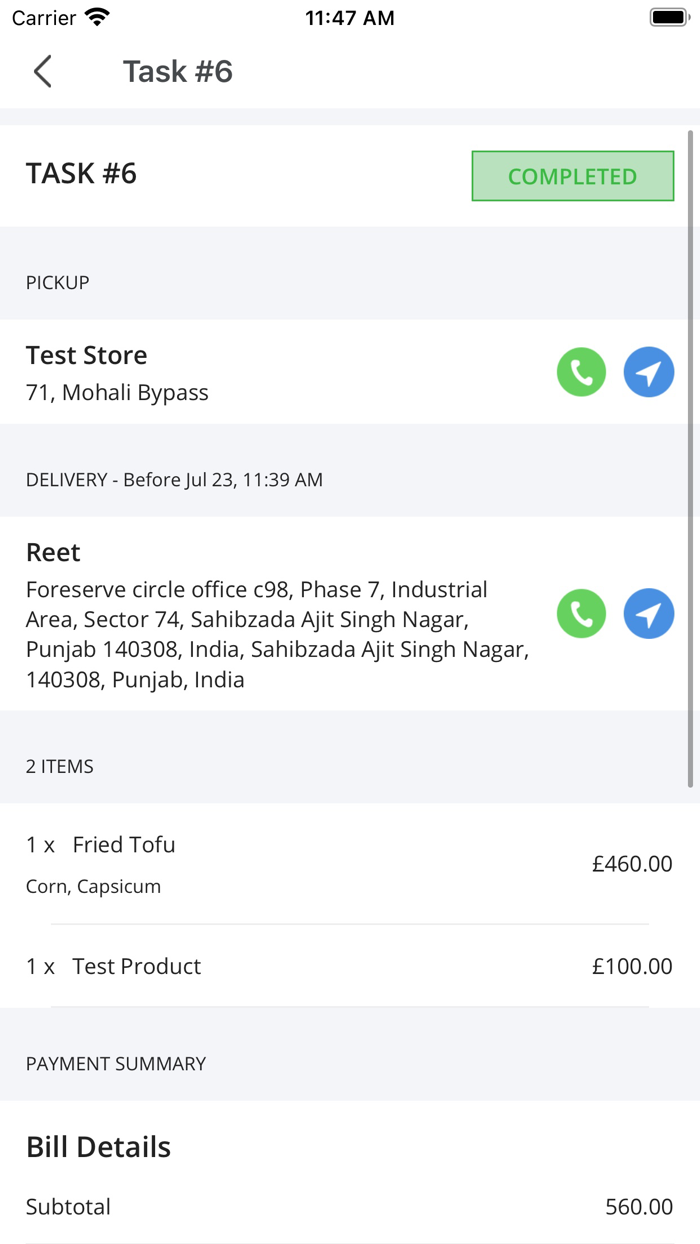Open navigation to Test Store pickup
This screenshot has width=700, height=1244.
(x=649, y=373)
